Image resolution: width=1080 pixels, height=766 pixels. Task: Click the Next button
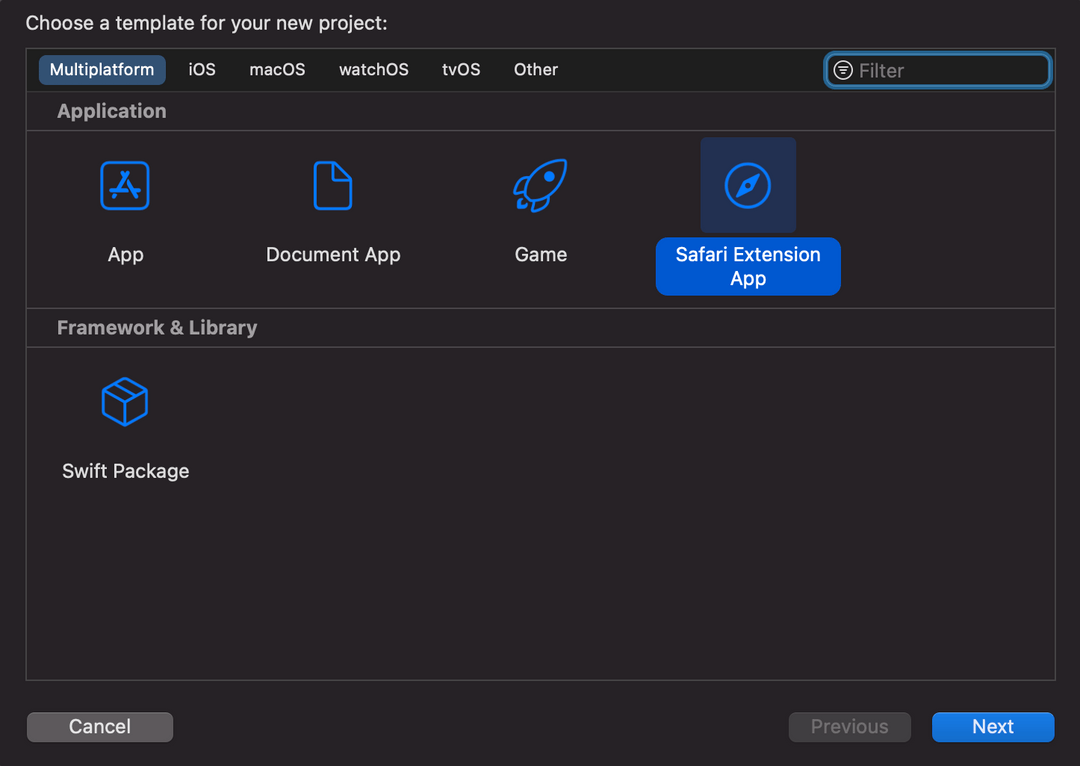click(992, 727)
